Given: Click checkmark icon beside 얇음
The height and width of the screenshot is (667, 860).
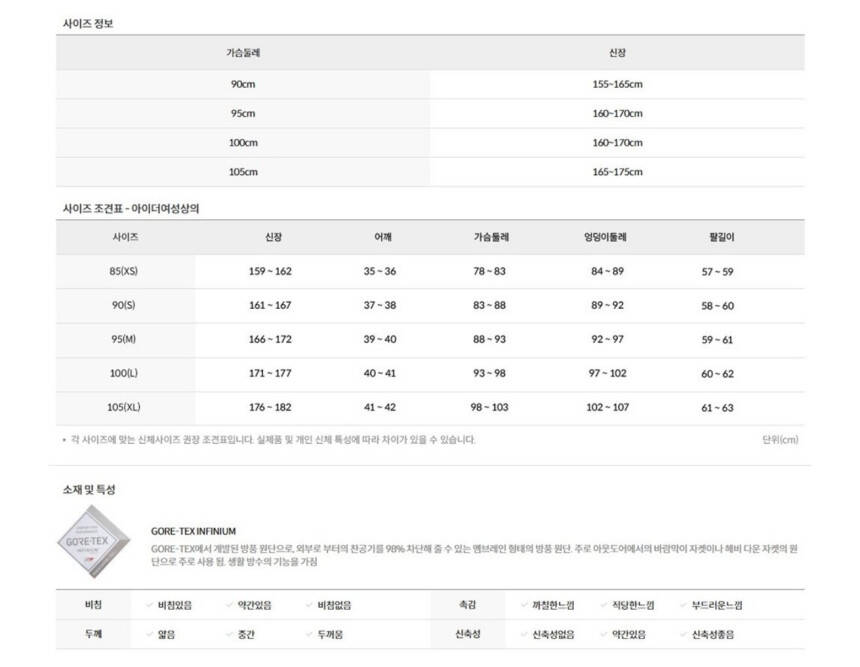Looking at the screenshot, I should tap(150, 634).
